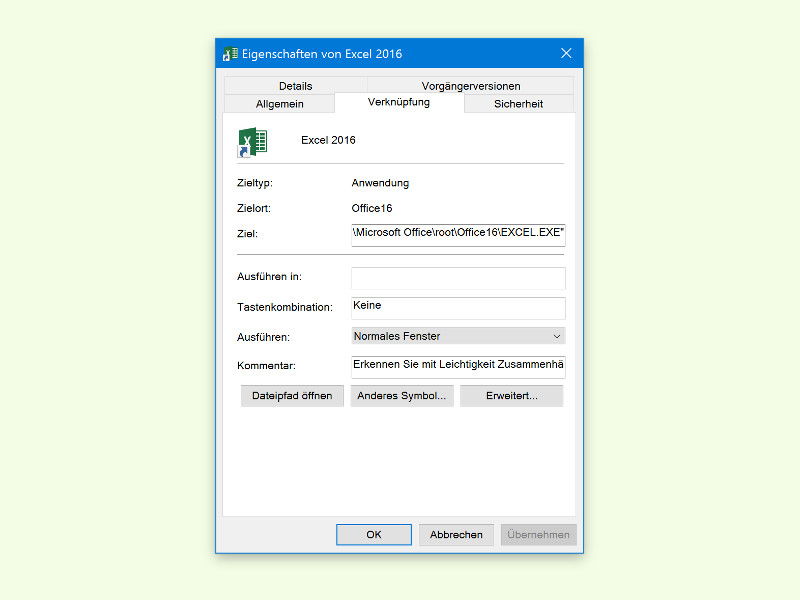Click into the Ziel path field
Screen dimensions: 800x600
[x=458, y=235]
